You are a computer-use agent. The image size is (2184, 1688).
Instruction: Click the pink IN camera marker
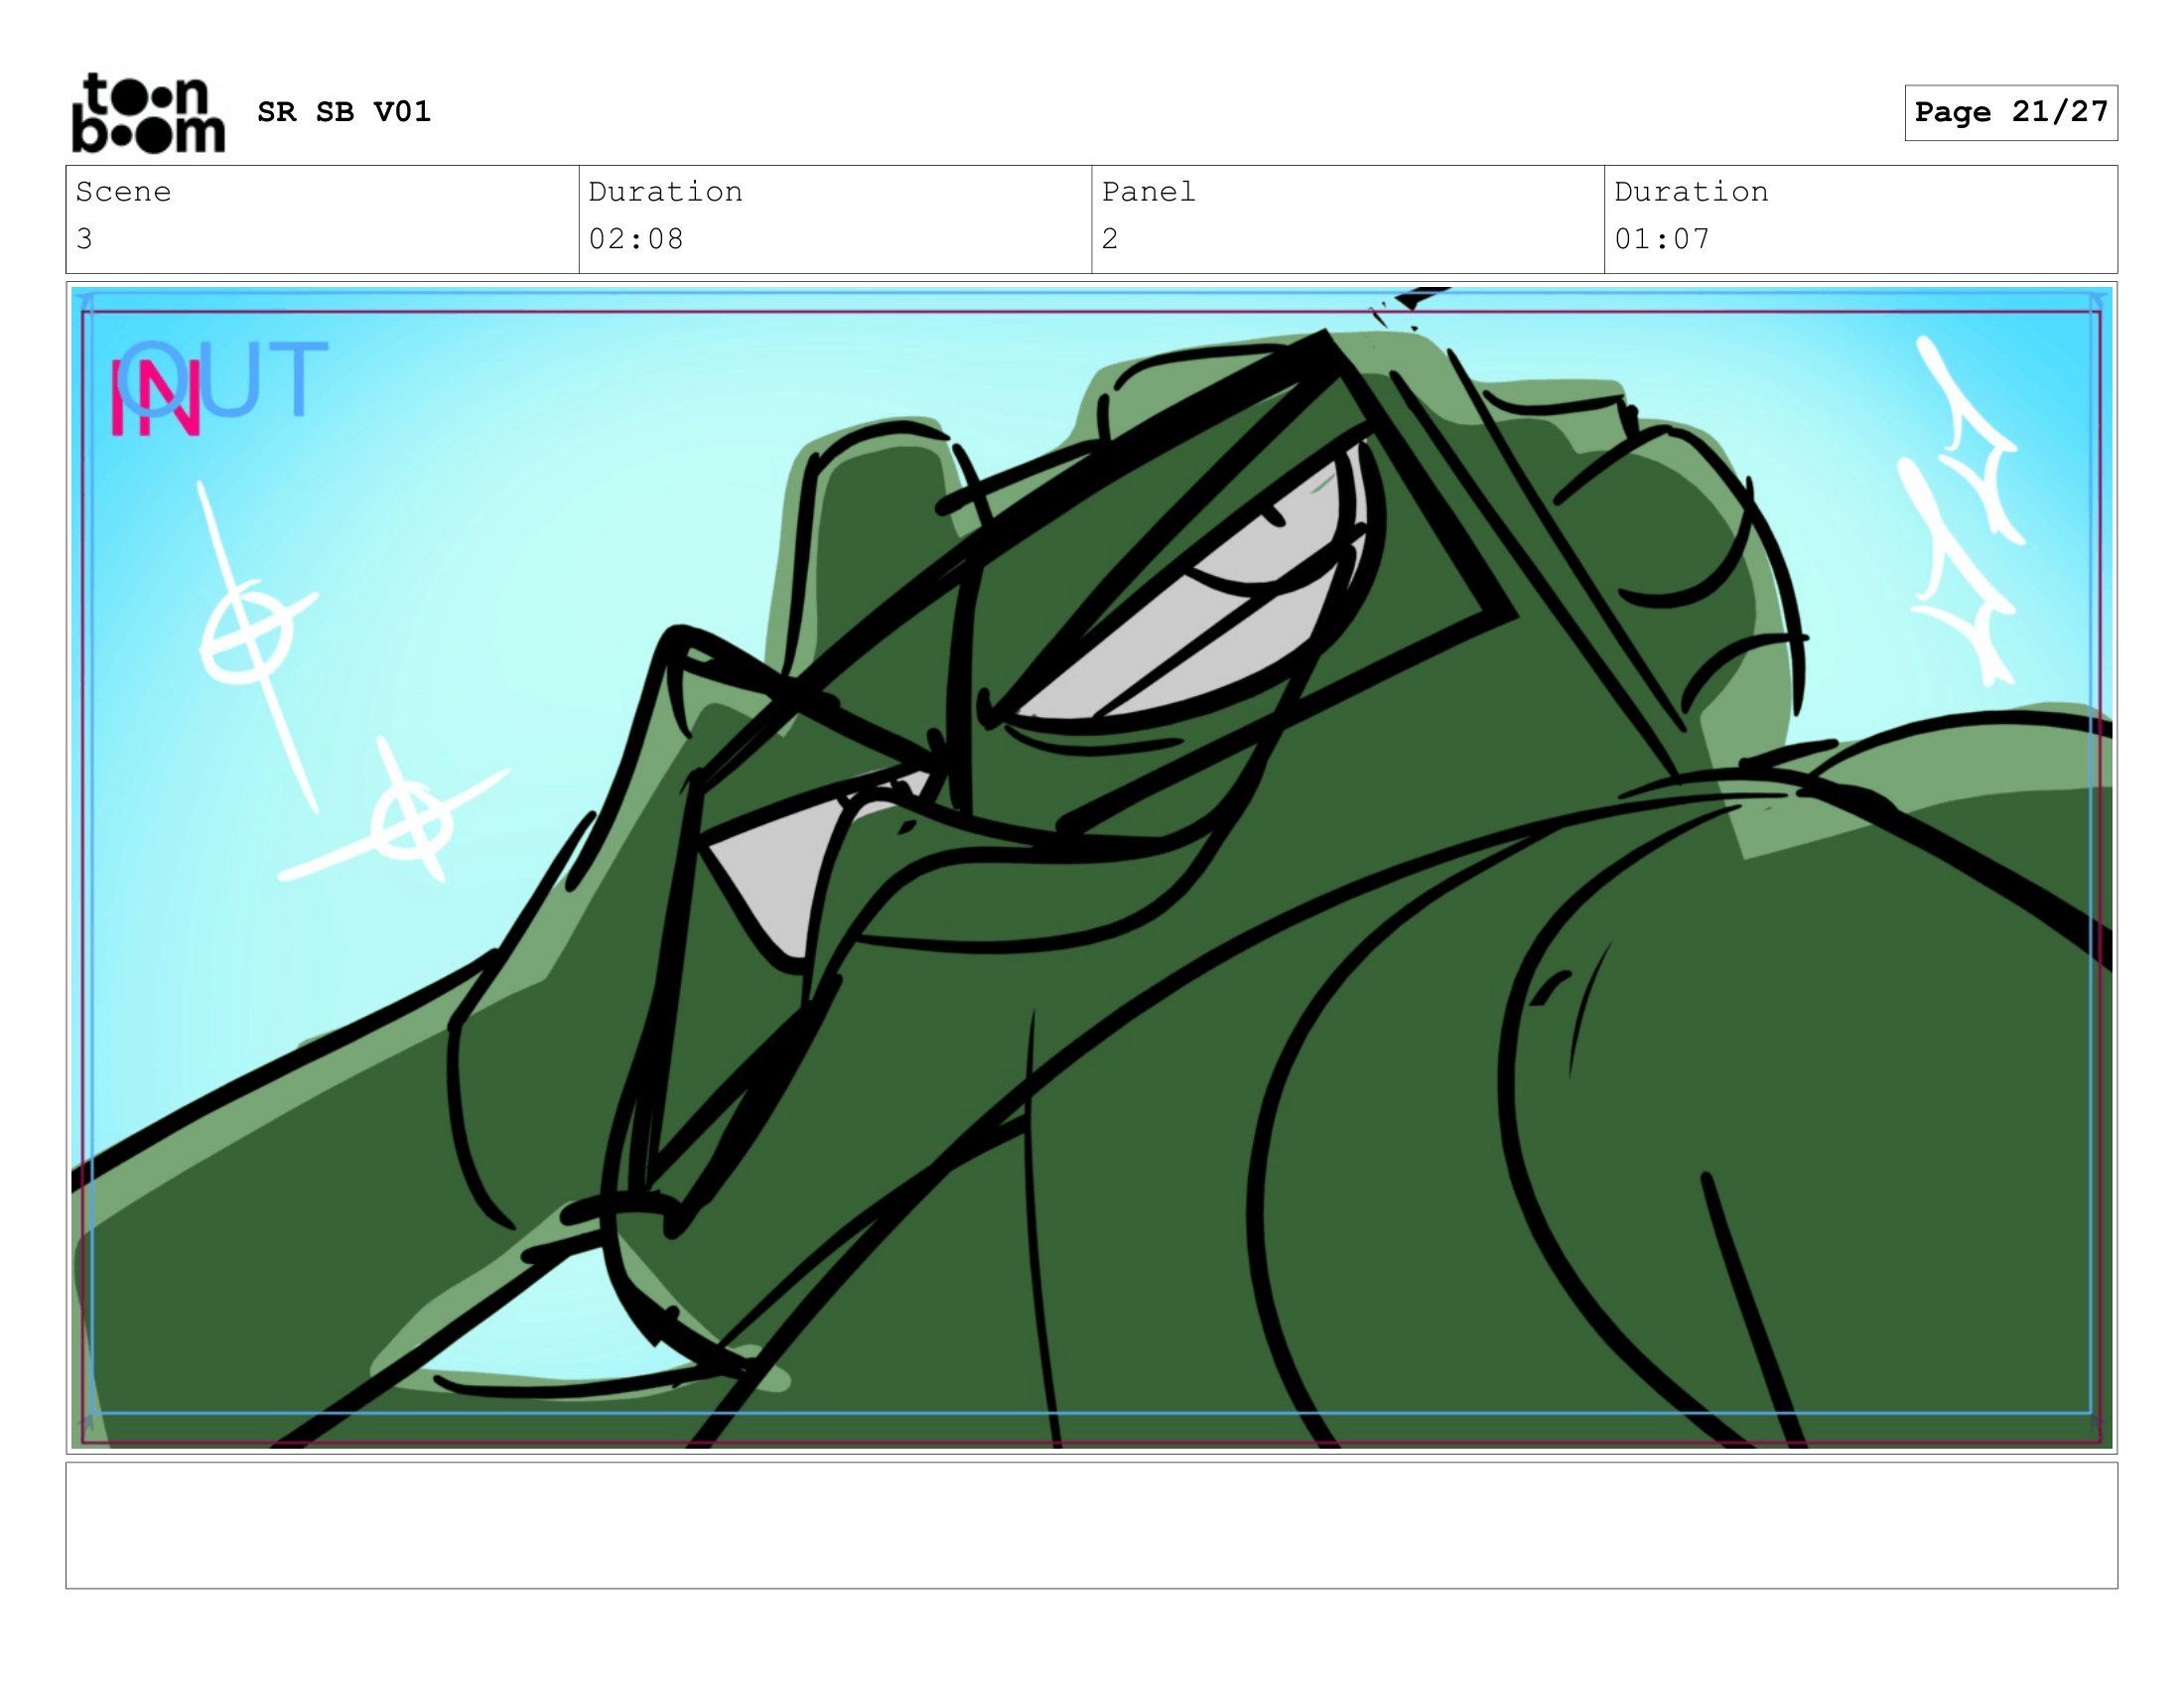[x=156, y=399]
